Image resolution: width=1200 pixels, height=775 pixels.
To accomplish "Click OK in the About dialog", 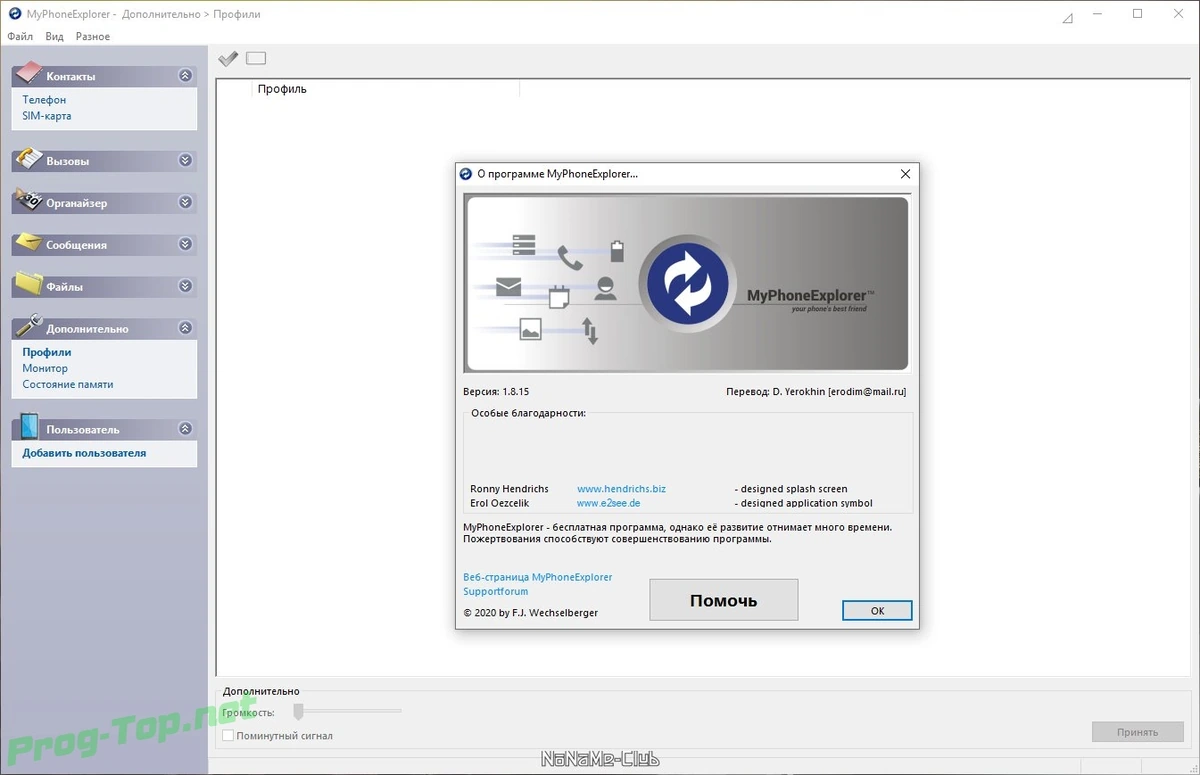I will [877, 610].
